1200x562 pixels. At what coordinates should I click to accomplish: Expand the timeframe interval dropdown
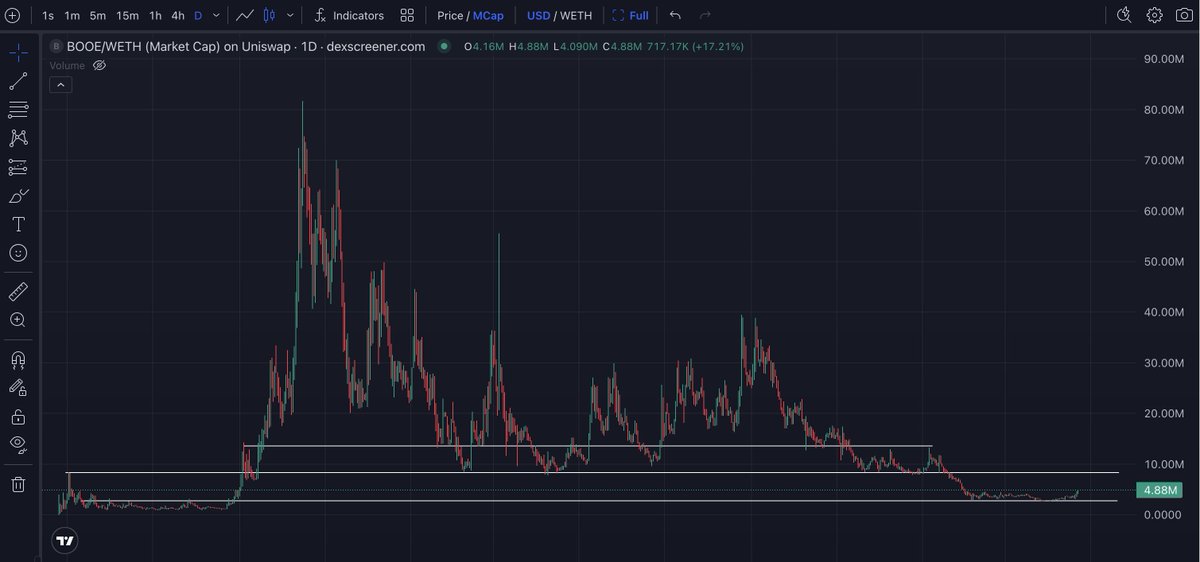coord(217,15)
